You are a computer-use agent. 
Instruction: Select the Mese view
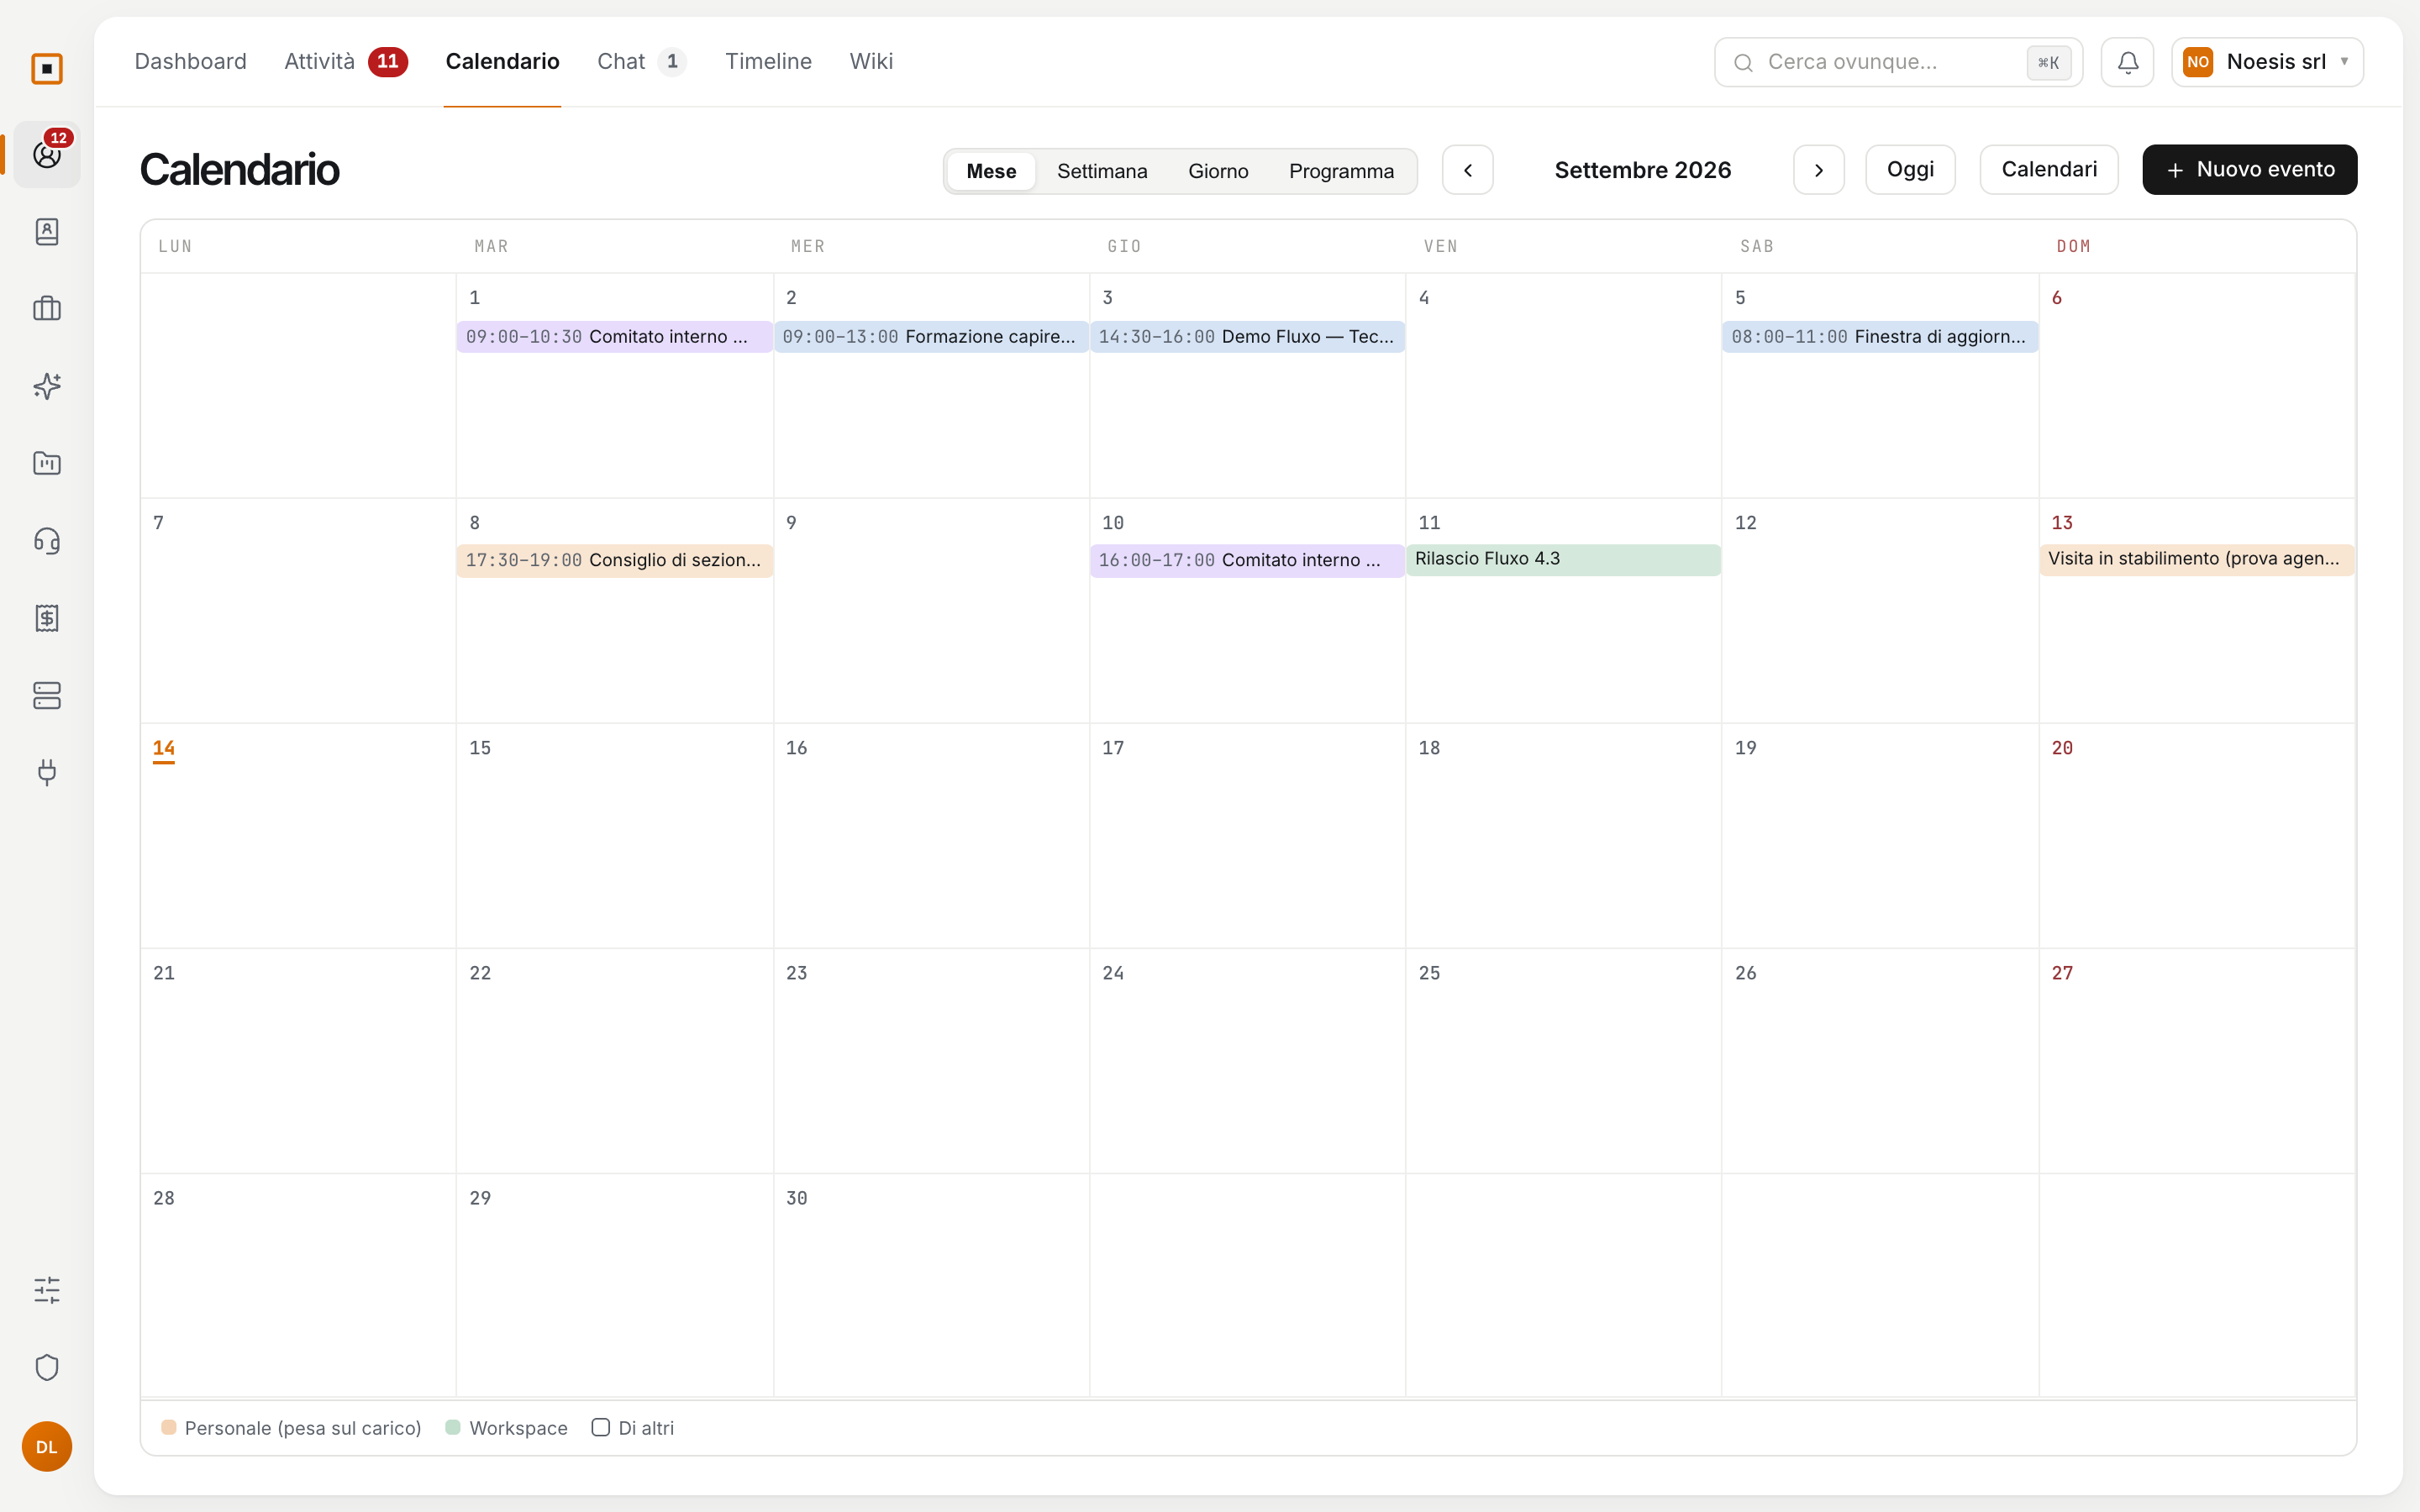point(991,171)
